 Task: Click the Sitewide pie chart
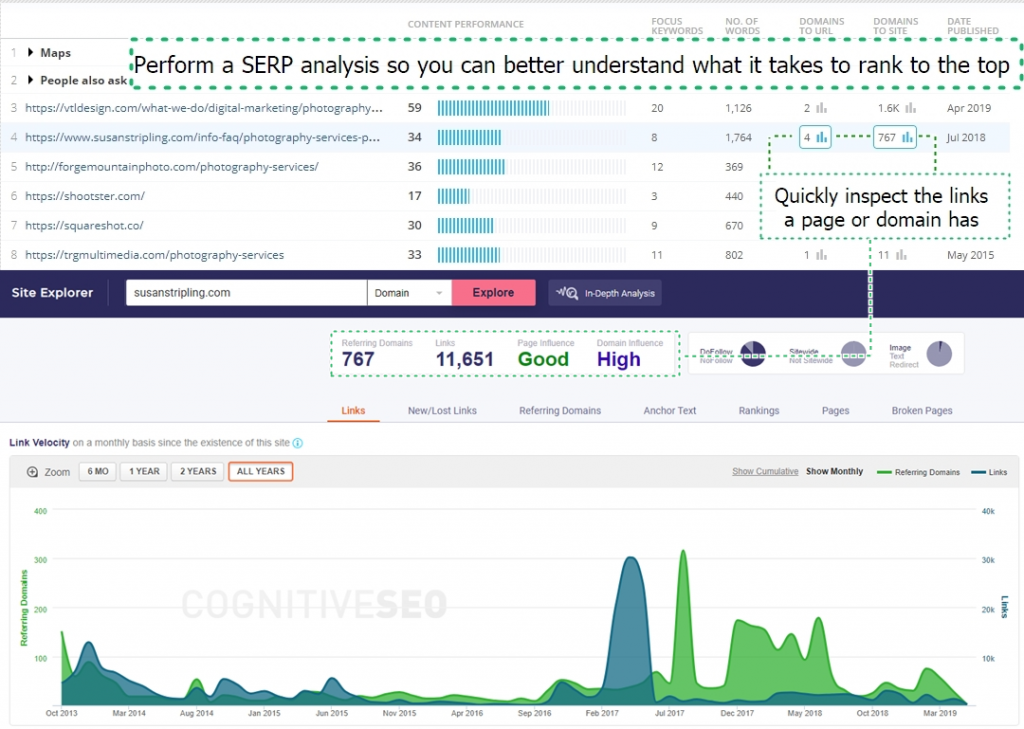point(854,353)
